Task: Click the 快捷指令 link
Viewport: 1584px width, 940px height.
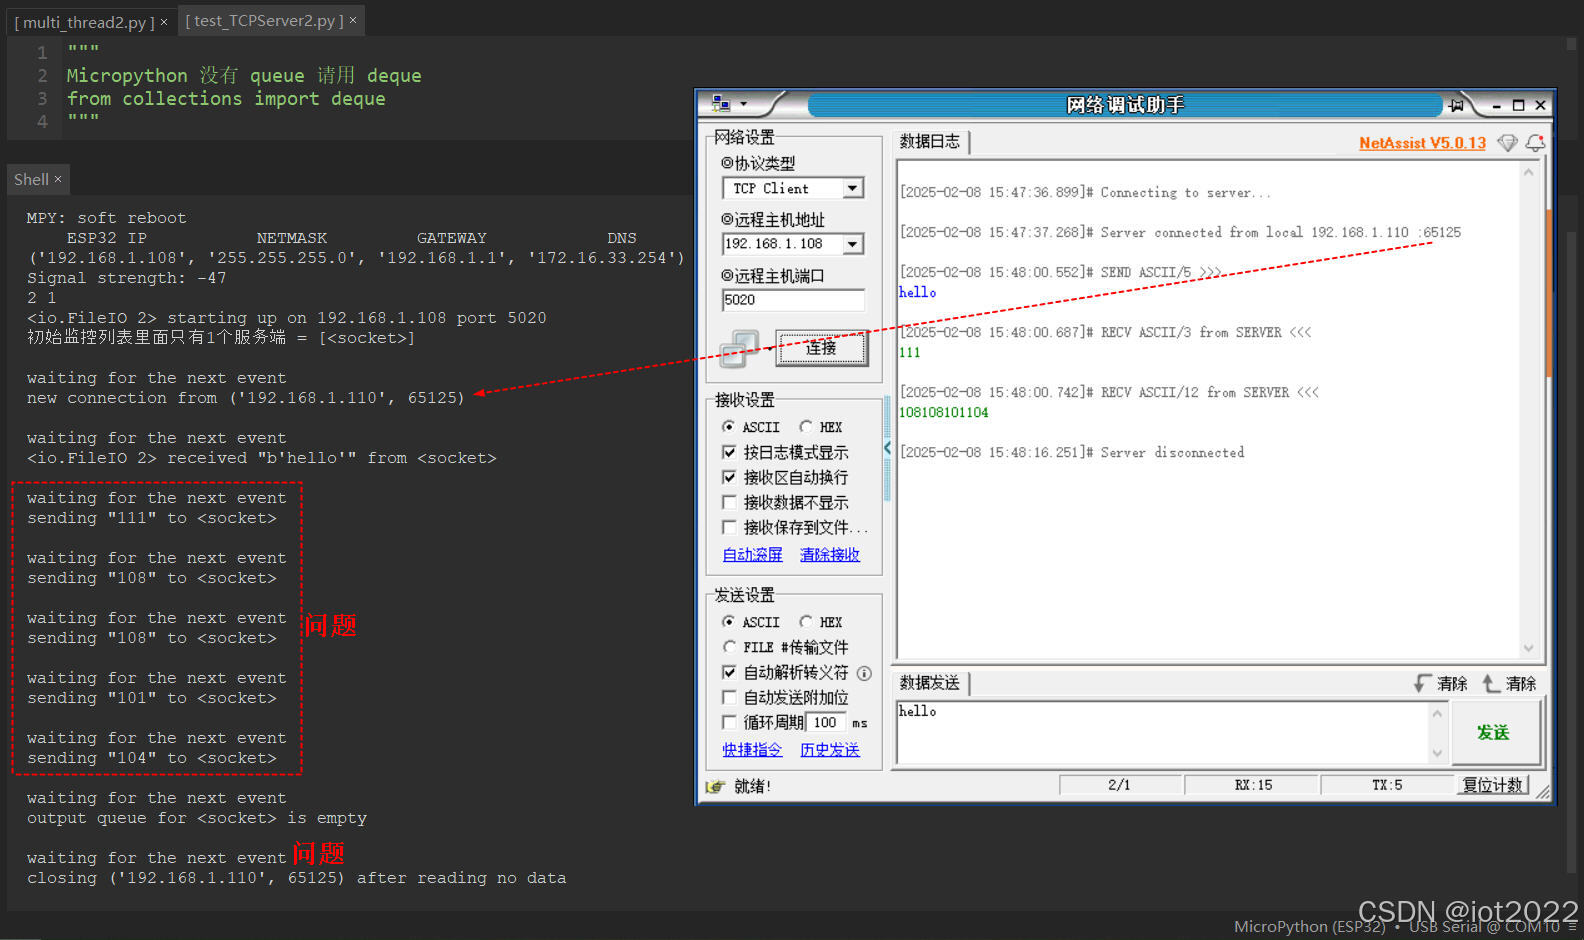Action: 752,750
